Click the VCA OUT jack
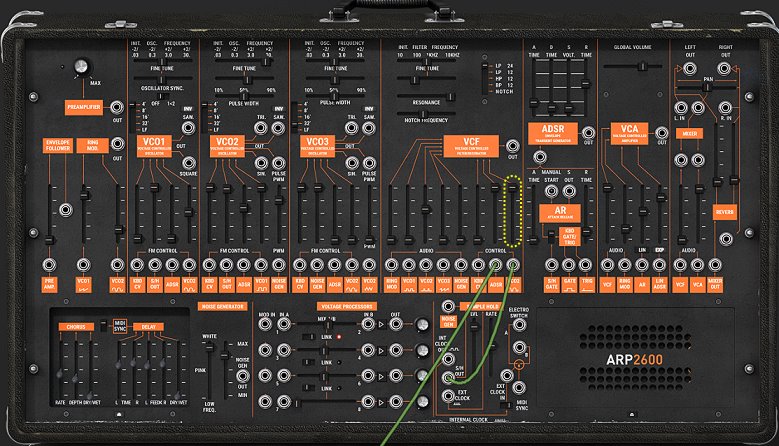The image size is (779, 446). point(661,133)
